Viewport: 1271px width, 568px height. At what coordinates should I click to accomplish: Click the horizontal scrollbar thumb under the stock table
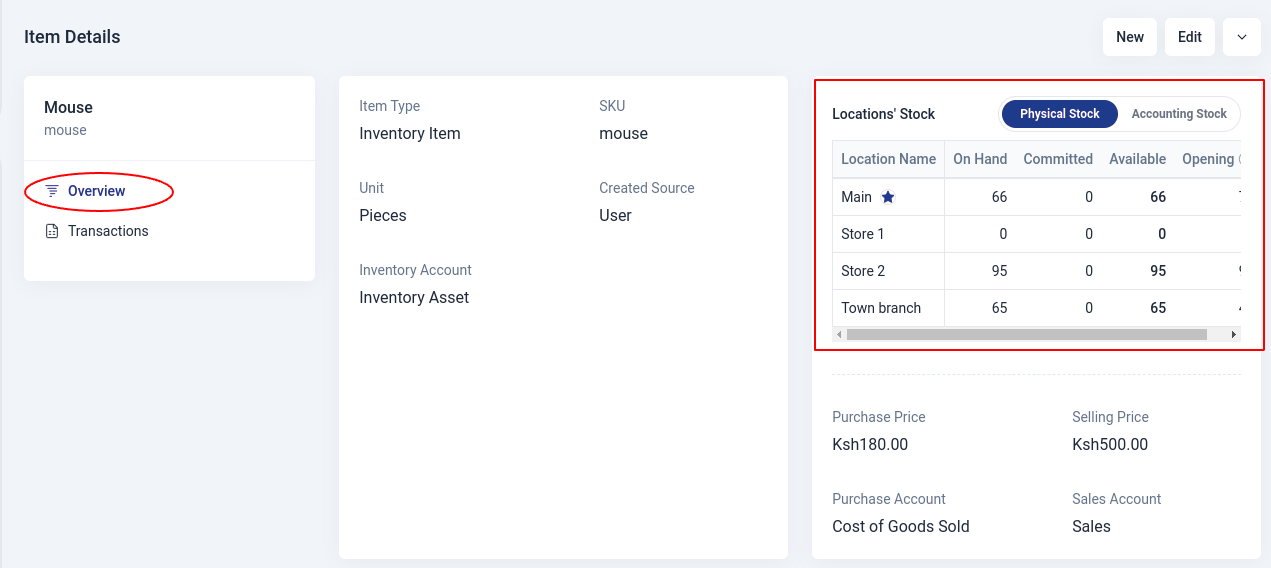pyautogui.click(x=1026, y=335)
